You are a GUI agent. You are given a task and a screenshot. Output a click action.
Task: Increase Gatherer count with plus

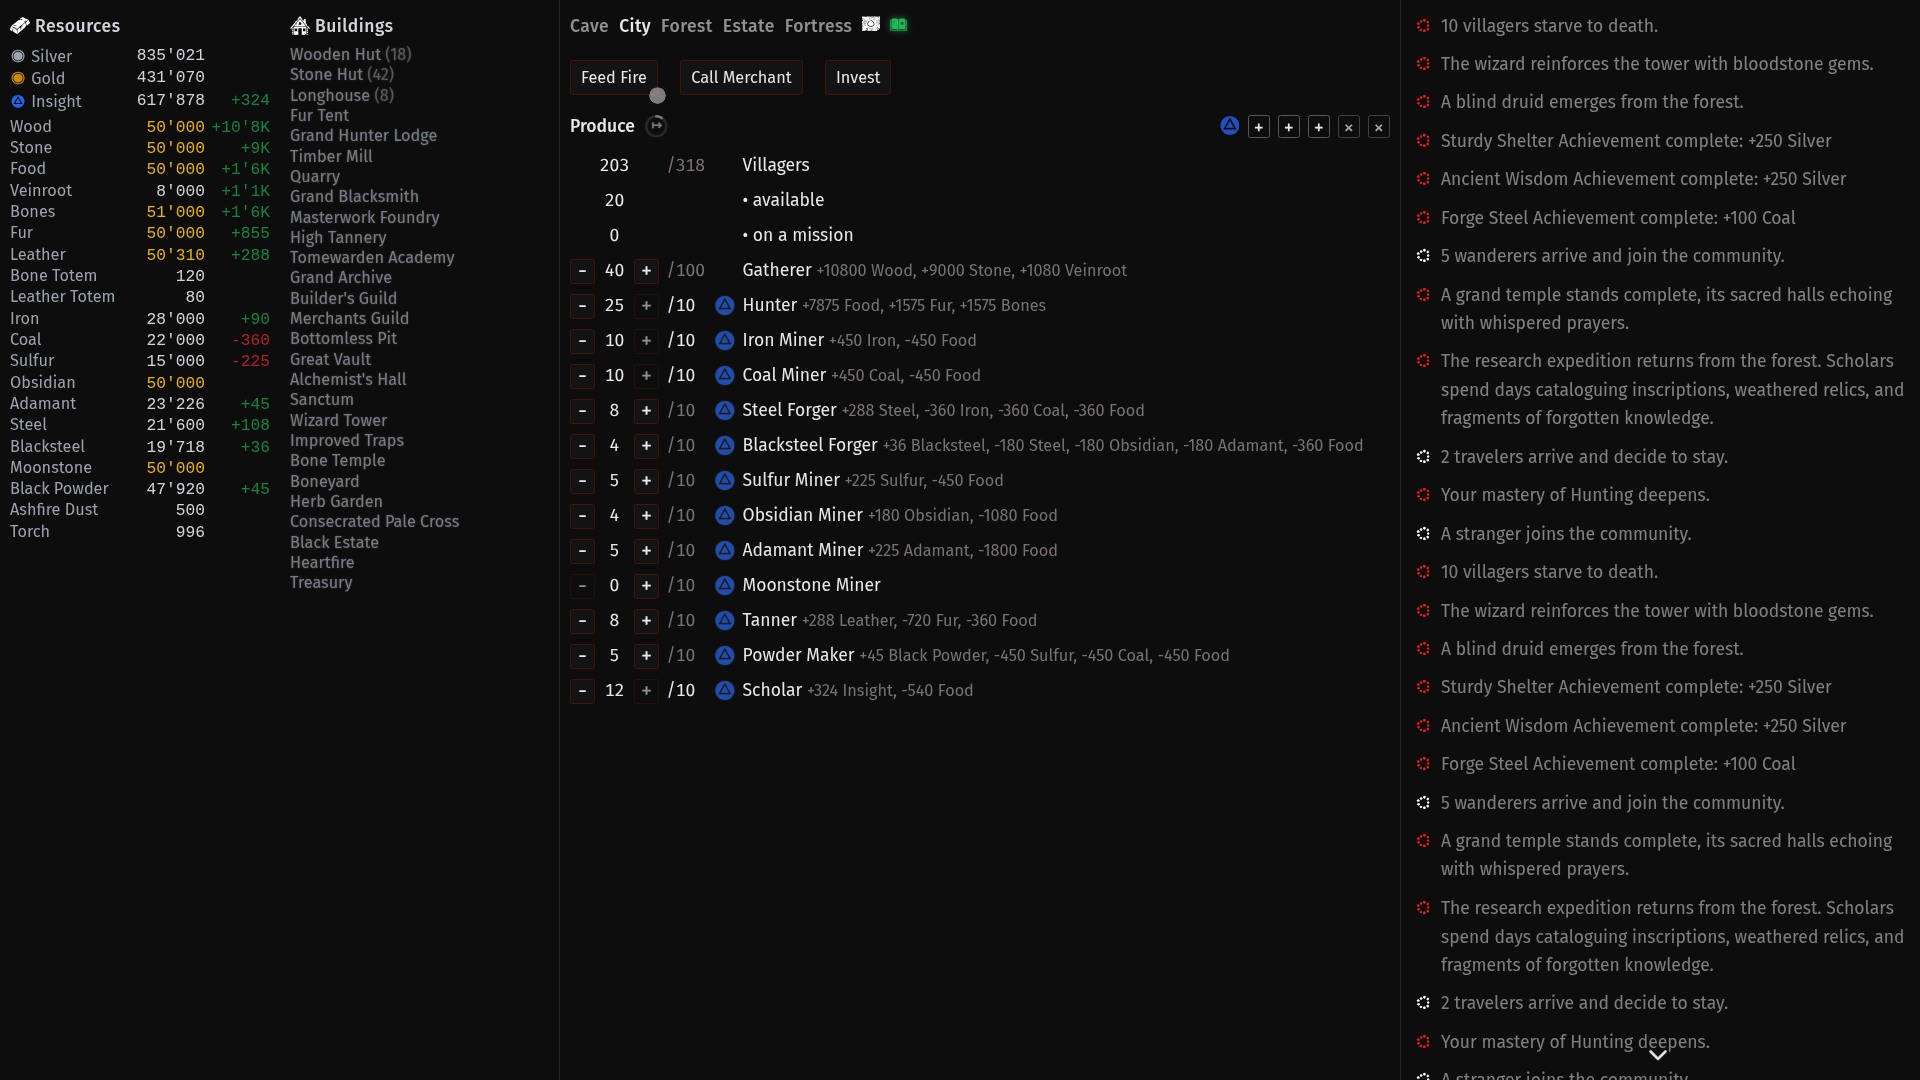coord(646,271)
